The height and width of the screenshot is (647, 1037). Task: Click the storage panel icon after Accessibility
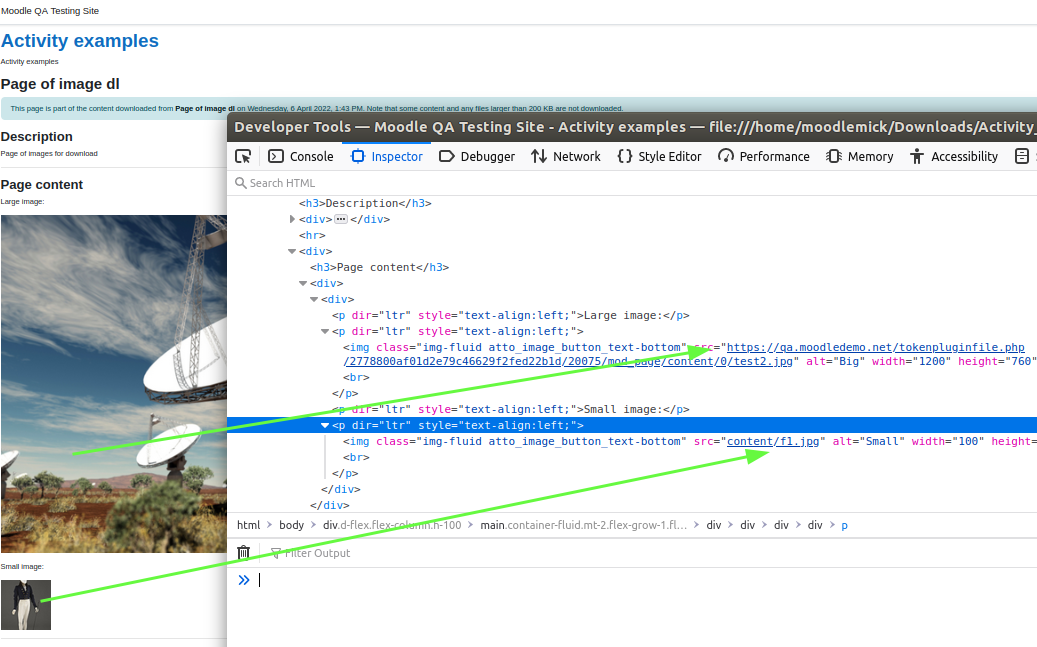(x=1022, y=157)
